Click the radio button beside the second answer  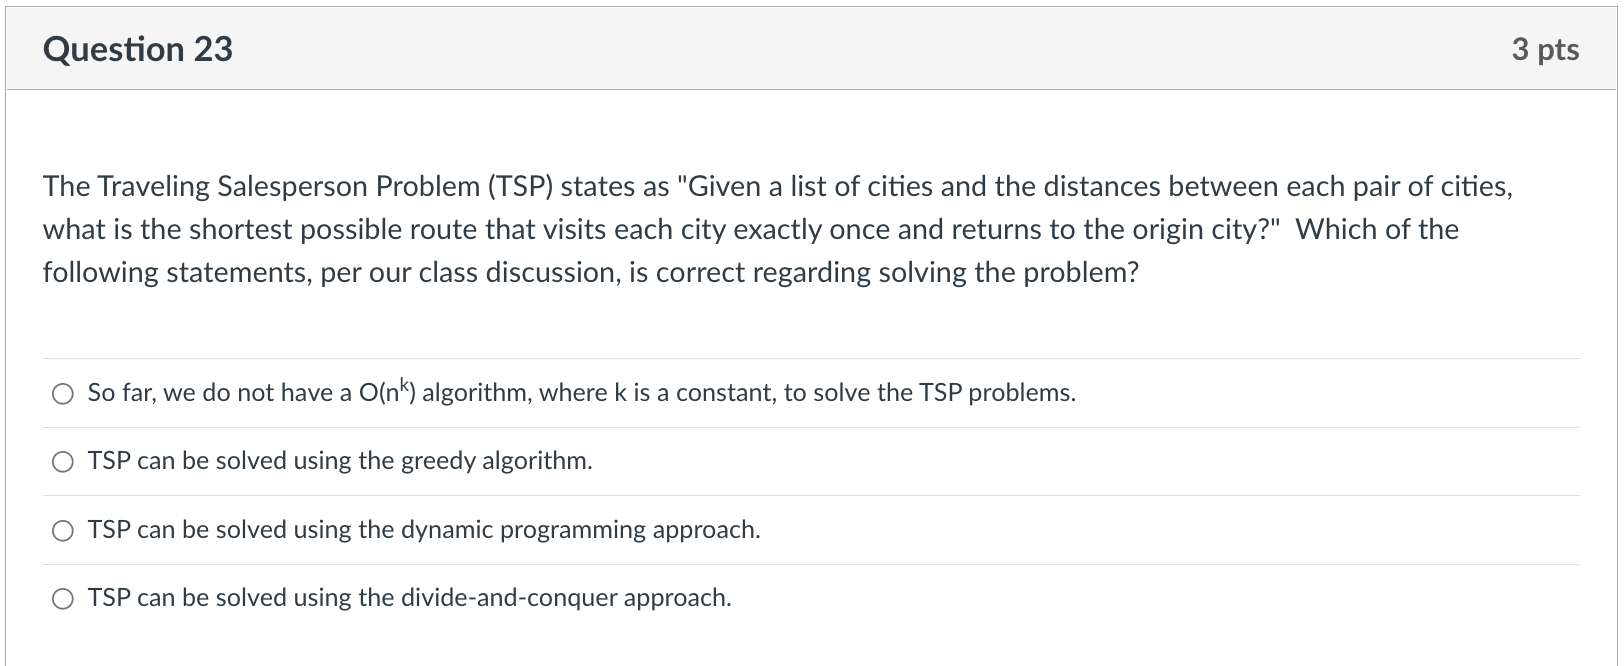point(63,462)
